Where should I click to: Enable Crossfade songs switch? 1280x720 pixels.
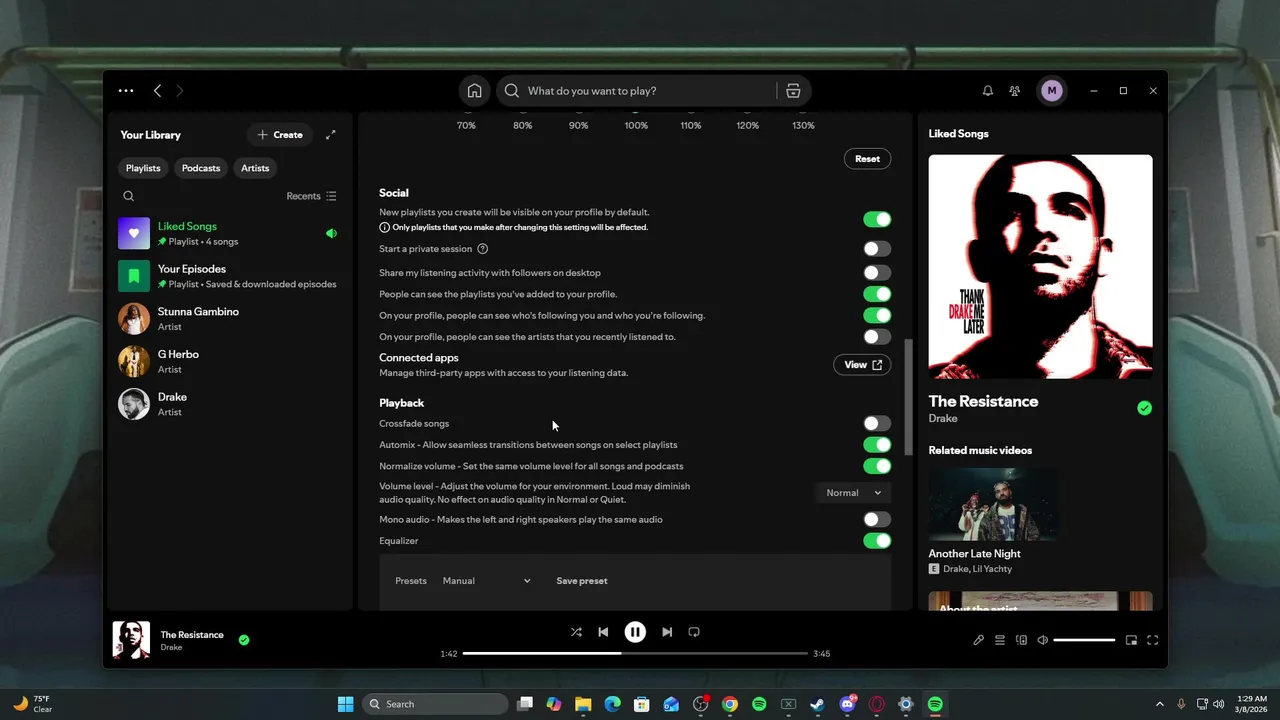pos(877,424)
